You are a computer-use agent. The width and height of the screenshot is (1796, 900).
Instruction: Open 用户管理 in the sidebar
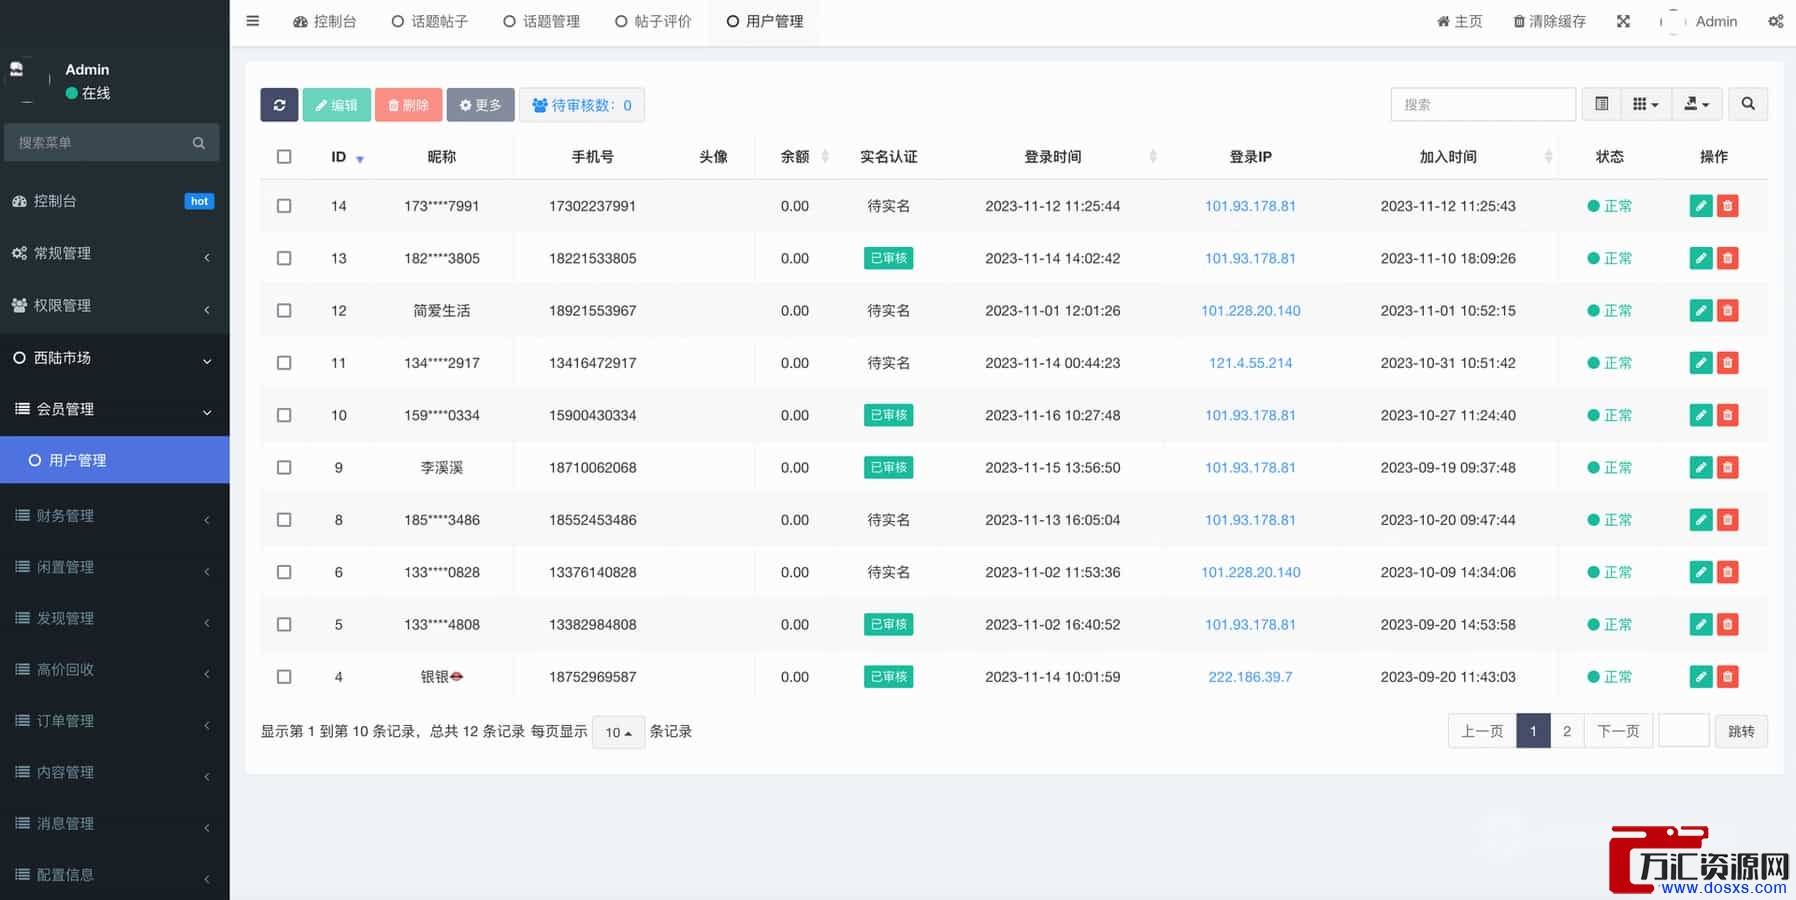pos(115,460)
